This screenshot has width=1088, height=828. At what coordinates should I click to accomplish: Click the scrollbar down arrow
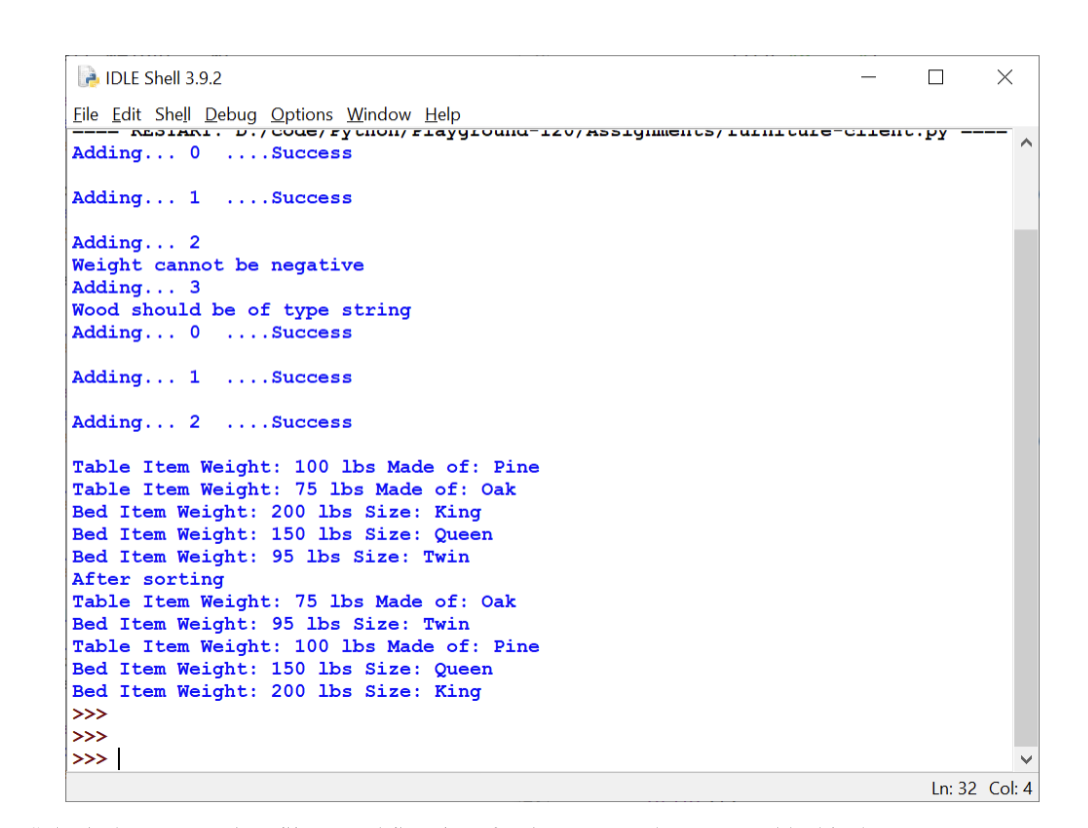click(1026, 760)
